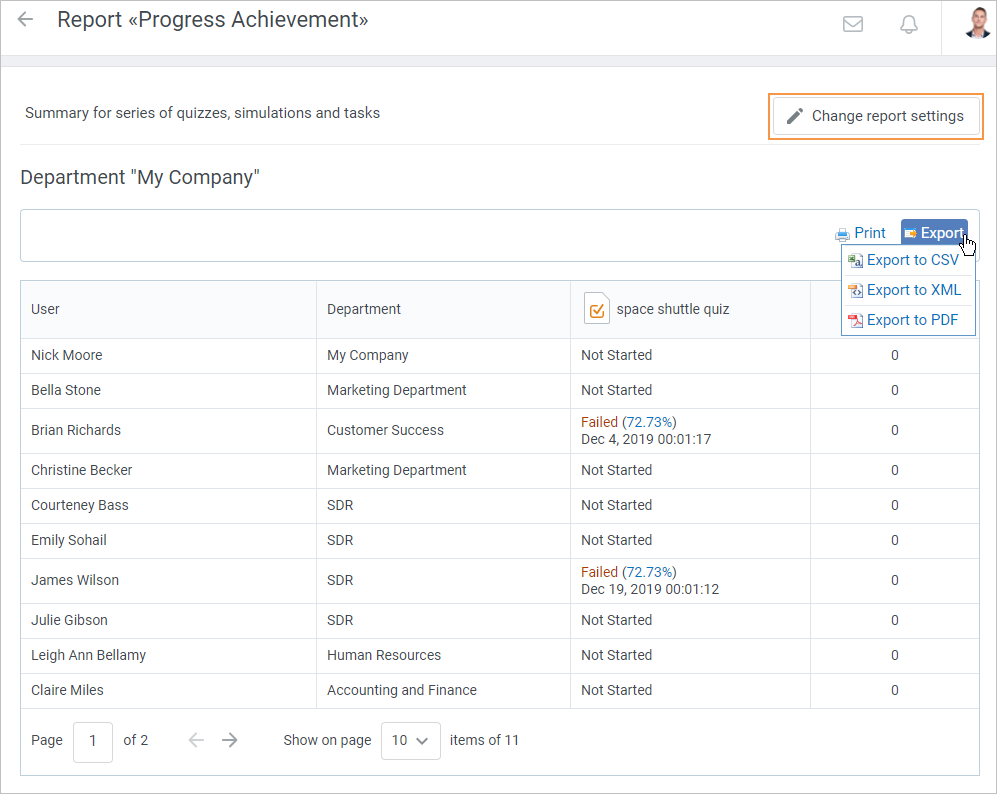Click the user profile avatar
Image resolution: width=997 pixels, height=794 pixels.
click(977, 23)
